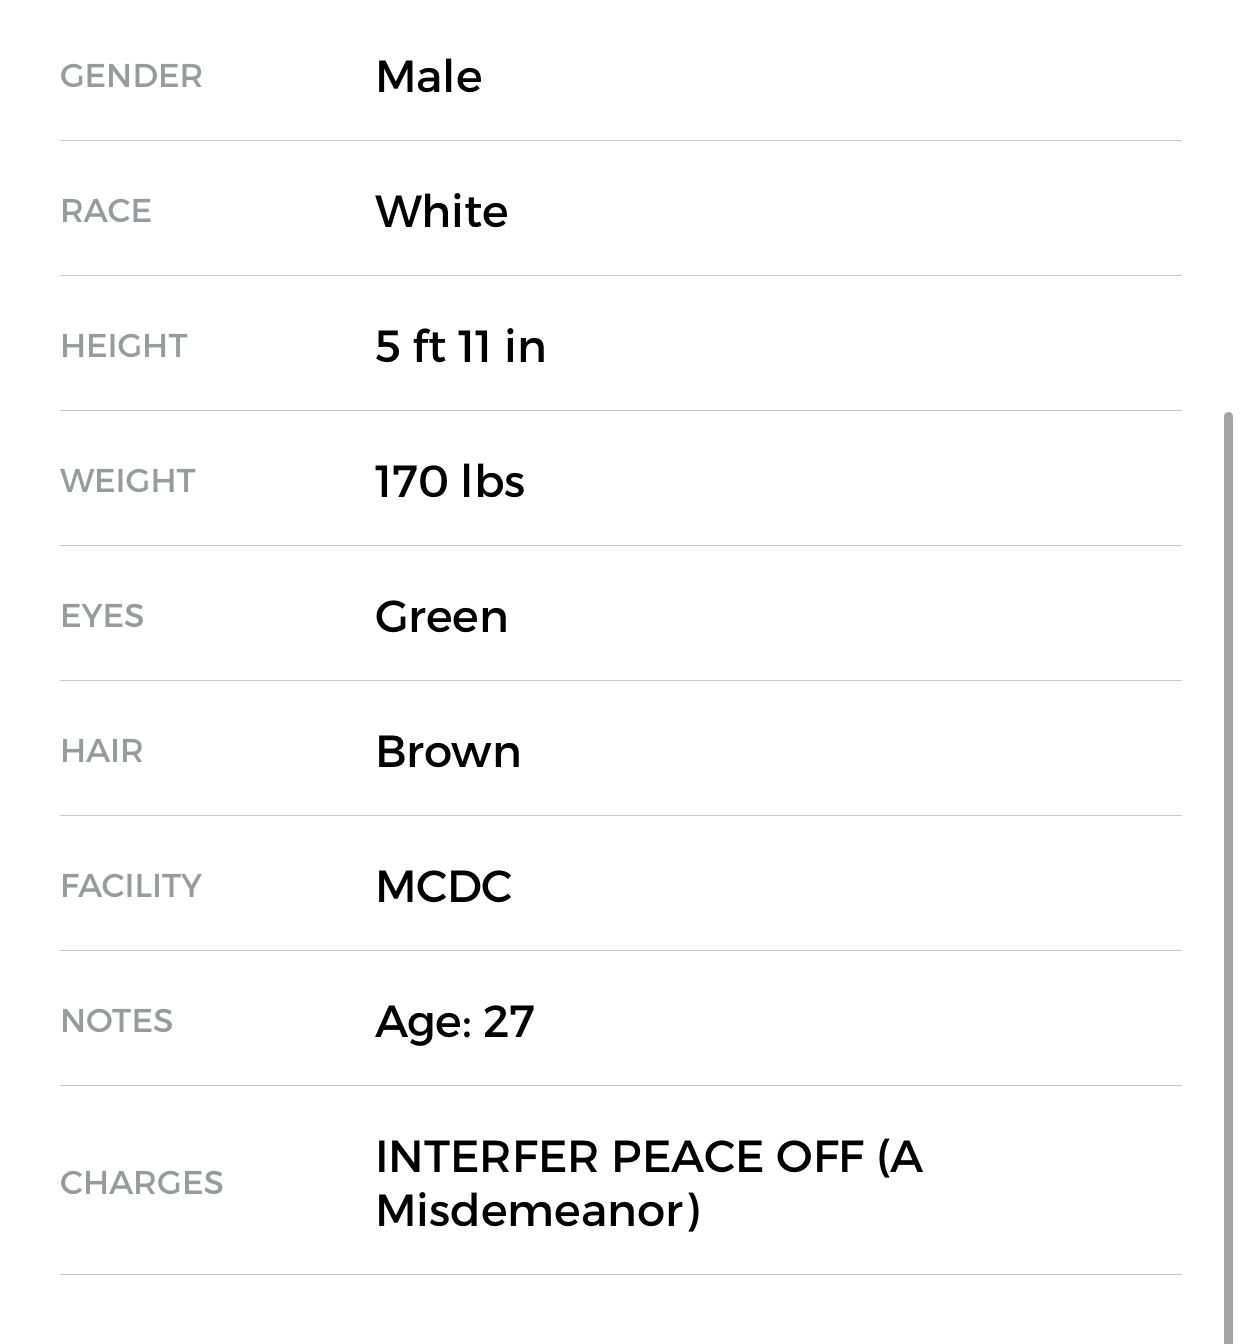Click the WEIGHT field label
Viewport: 1242px width, 1344px height.
[128, 481]
